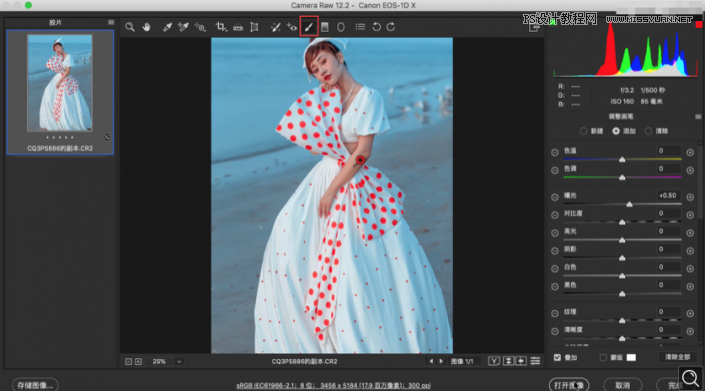
Task: Click the 色调 slider handle
Action: coord(622,178)
